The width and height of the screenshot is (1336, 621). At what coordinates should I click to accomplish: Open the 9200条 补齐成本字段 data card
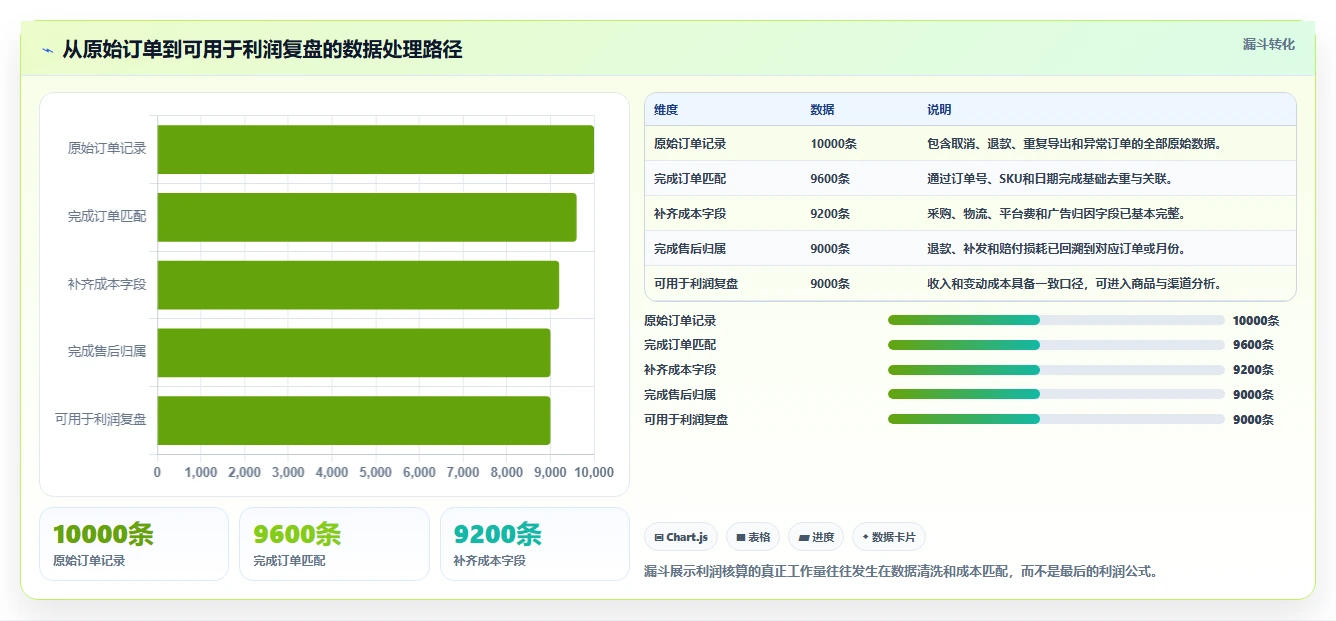click(535, 544)
